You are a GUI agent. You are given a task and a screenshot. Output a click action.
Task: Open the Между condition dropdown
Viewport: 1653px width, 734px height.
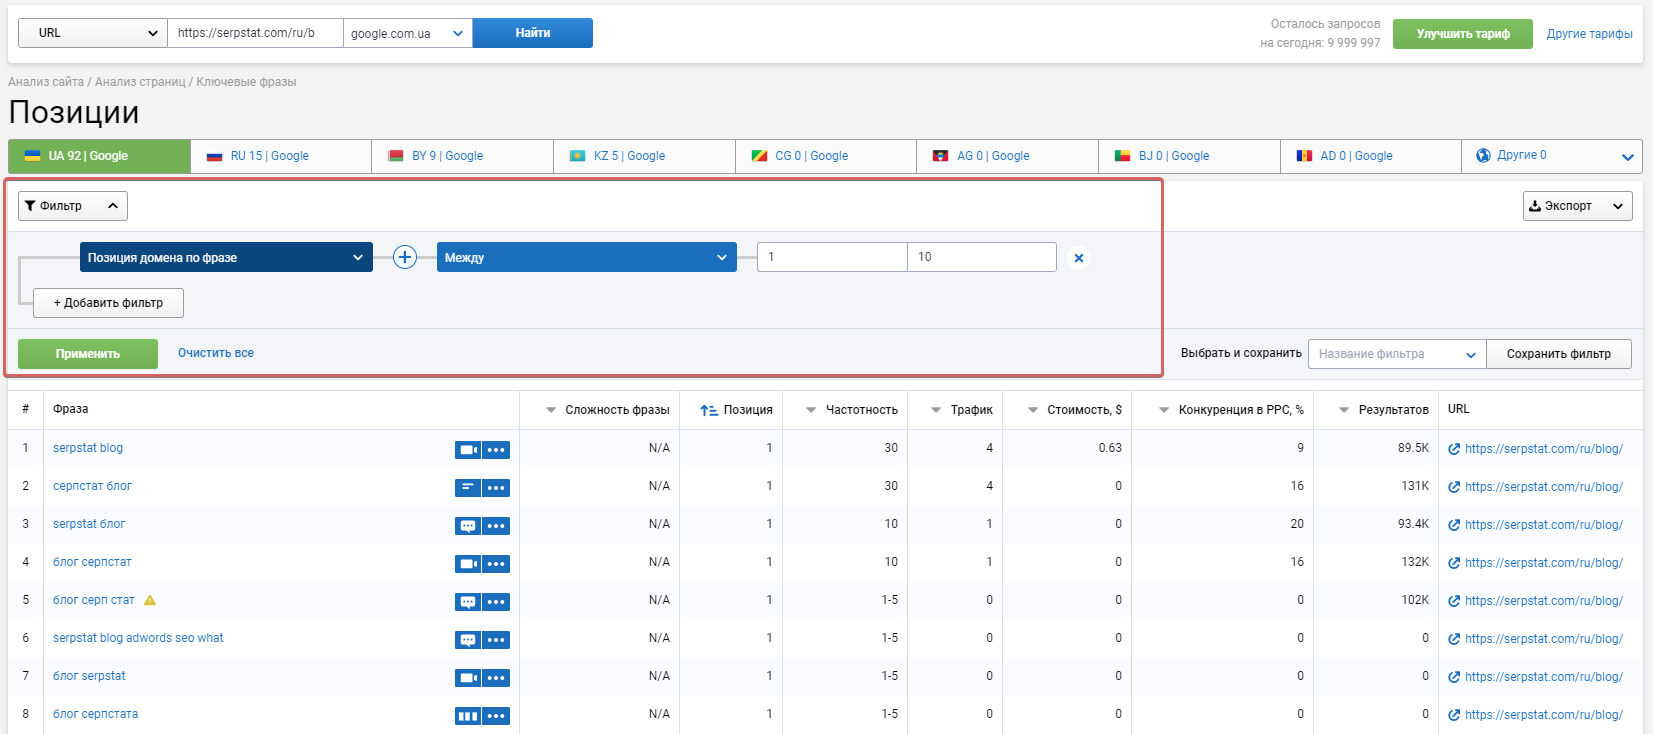click(586, 257)
